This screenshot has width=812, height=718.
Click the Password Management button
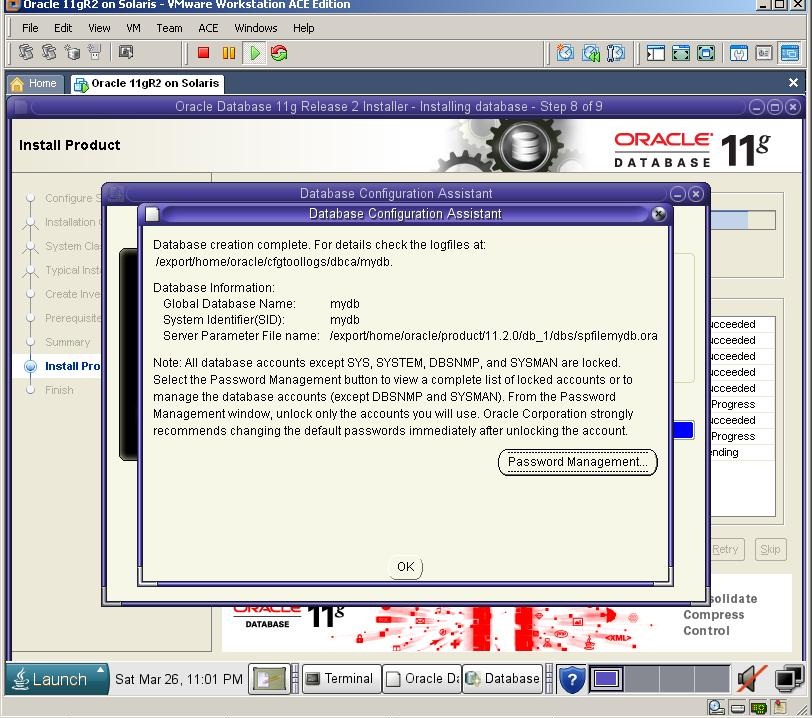click(x=577, y=462)
